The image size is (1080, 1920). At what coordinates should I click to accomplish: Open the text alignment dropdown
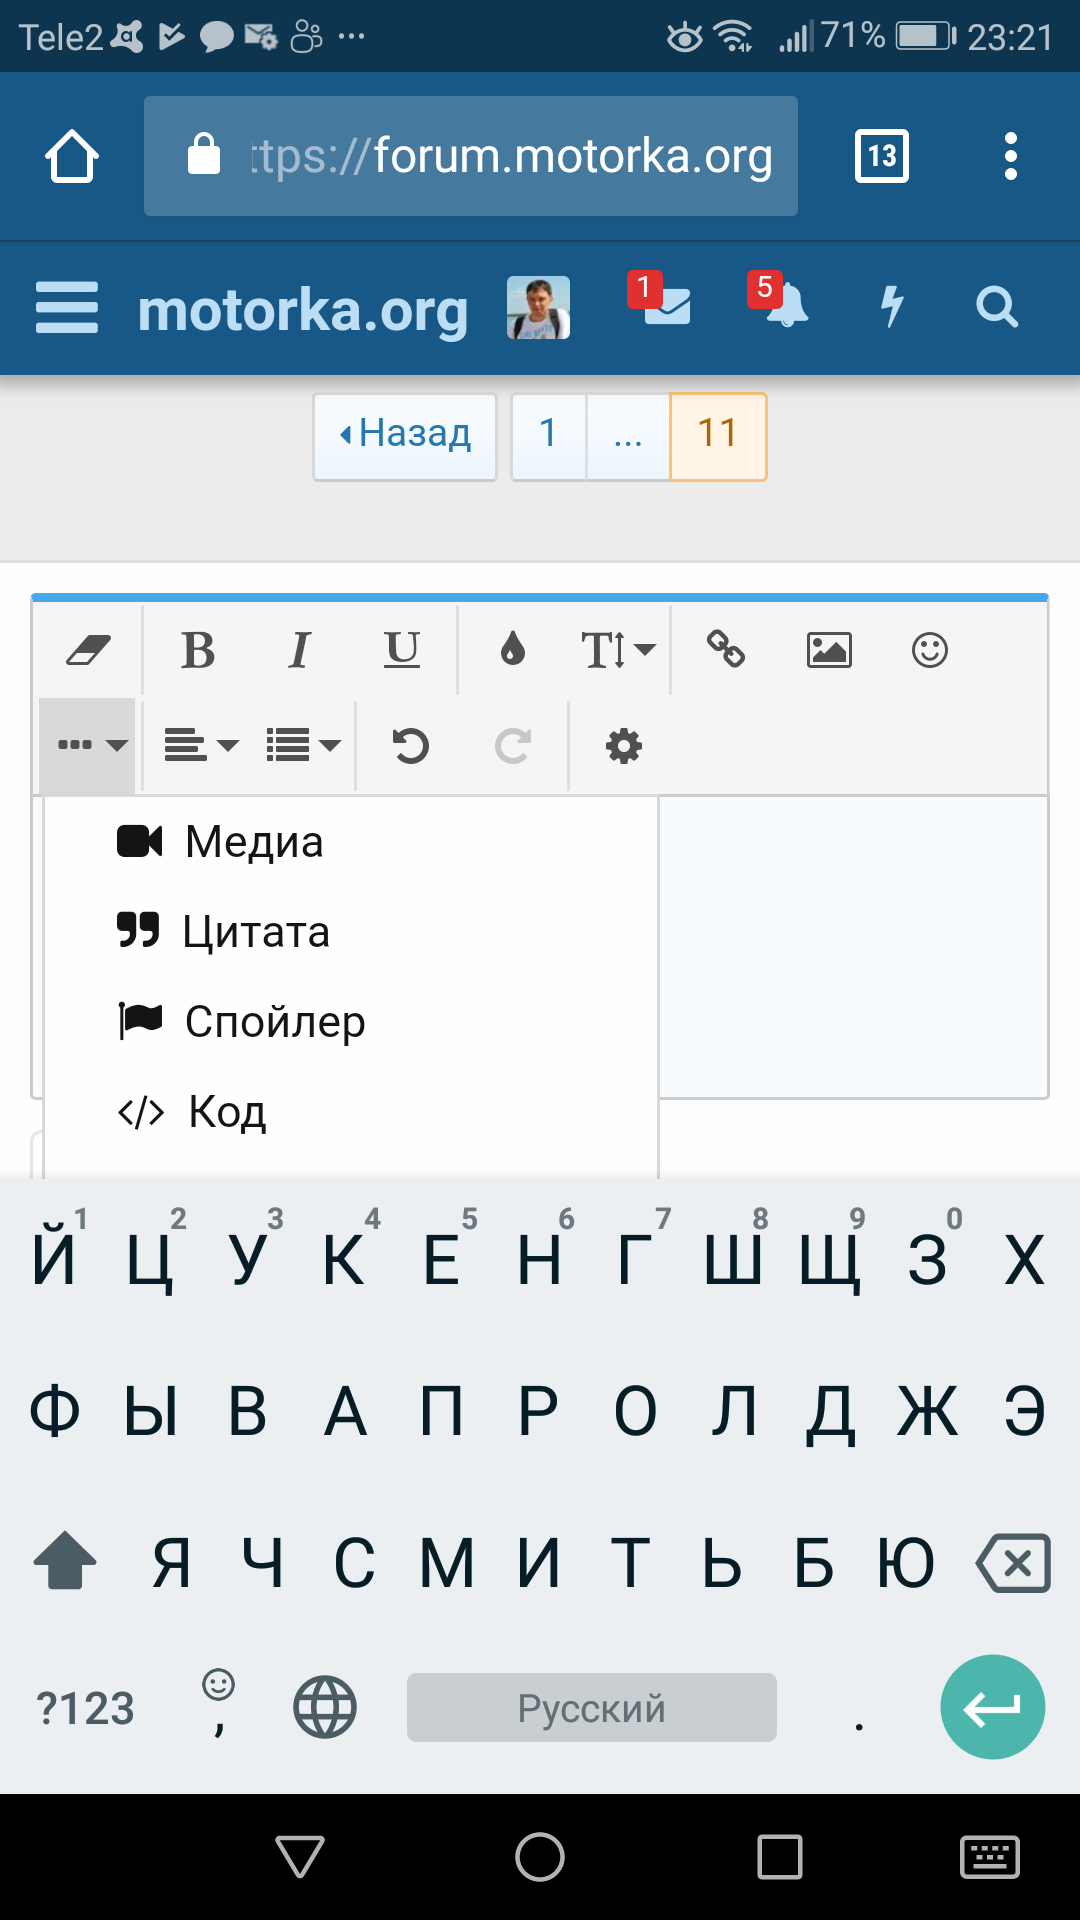point(201,746)
